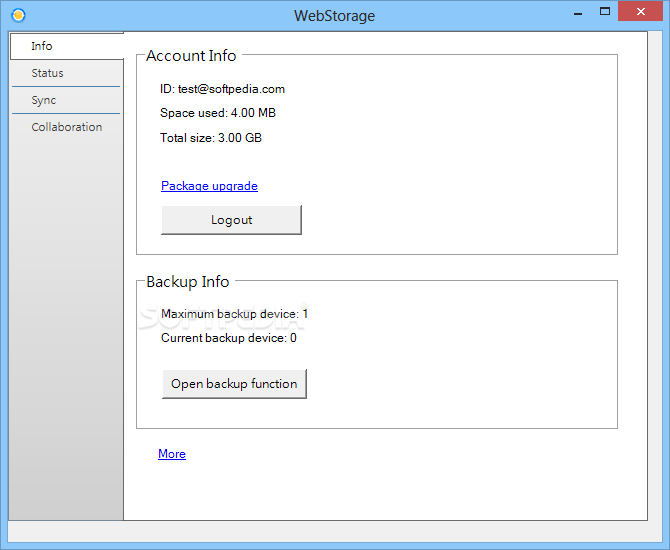
Task: Go to the Collaboration tab
Action: tap(66, 127)
